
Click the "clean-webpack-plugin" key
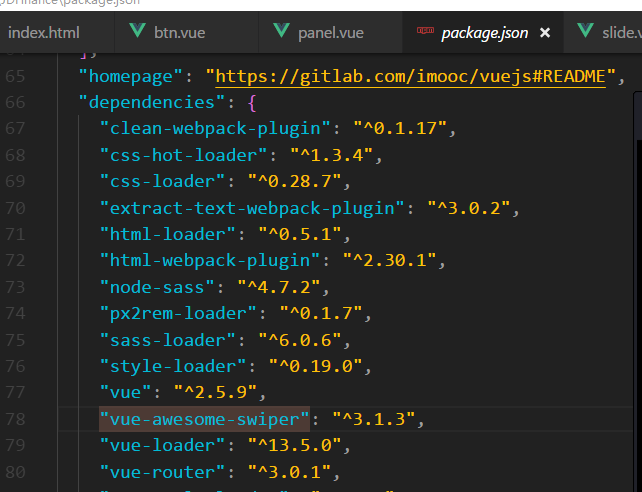215,129
